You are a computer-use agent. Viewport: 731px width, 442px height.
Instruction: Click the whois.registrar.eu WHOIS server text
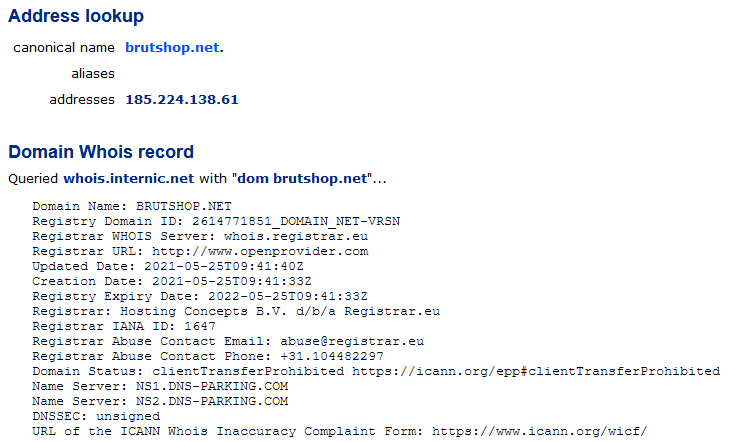(296, 236)
